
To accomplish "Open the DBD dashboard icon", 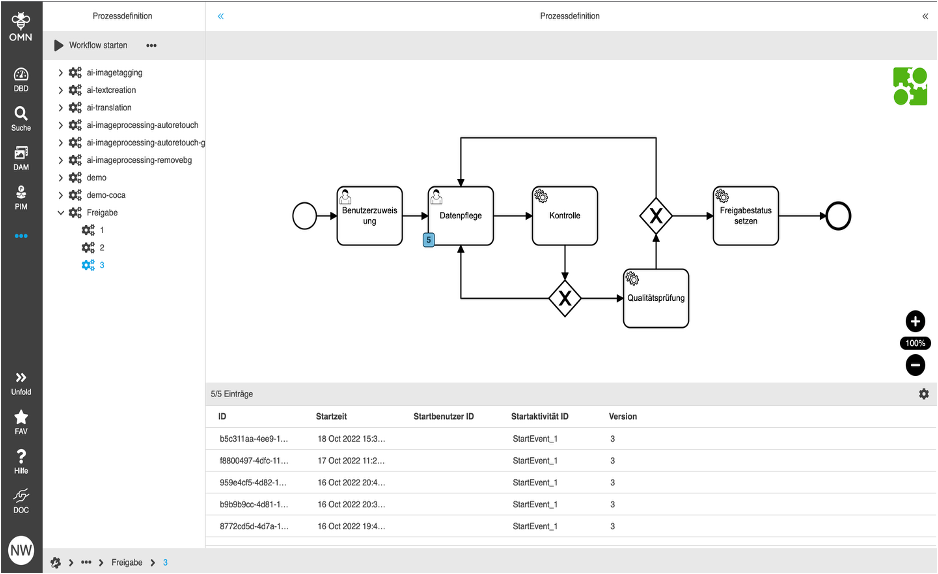I will click(x=21, y=78).
